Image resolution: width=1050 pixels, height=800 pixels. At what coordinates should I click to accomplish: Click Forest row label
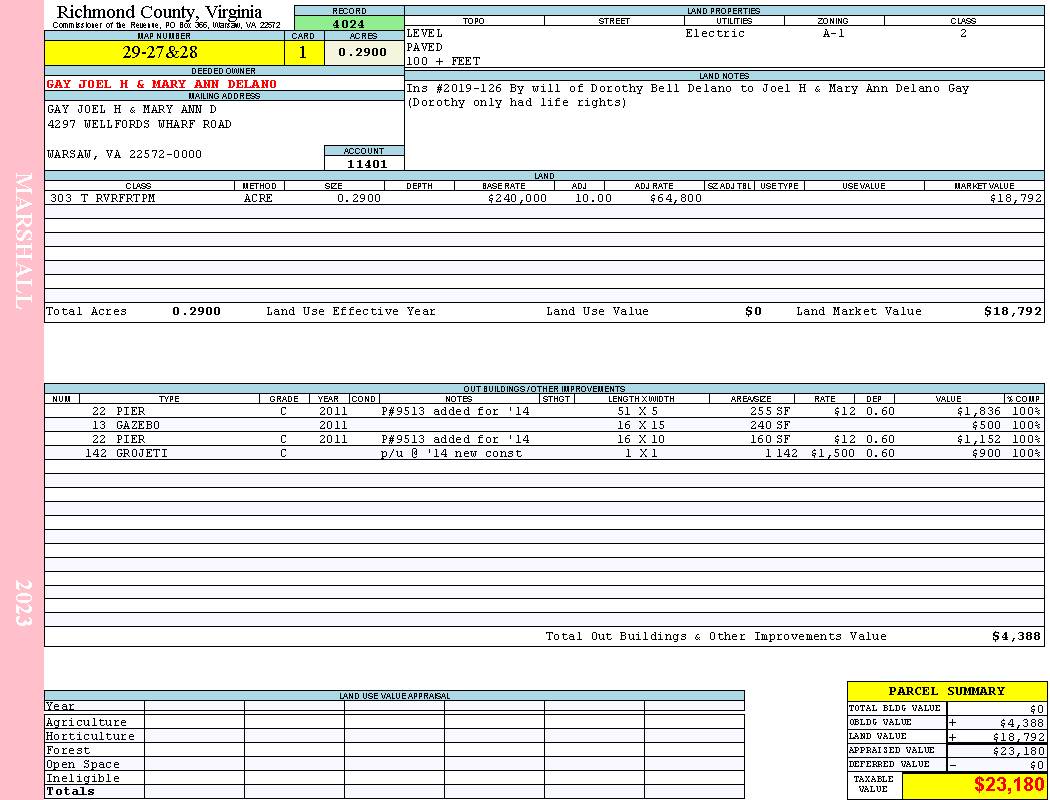[68, 750]
